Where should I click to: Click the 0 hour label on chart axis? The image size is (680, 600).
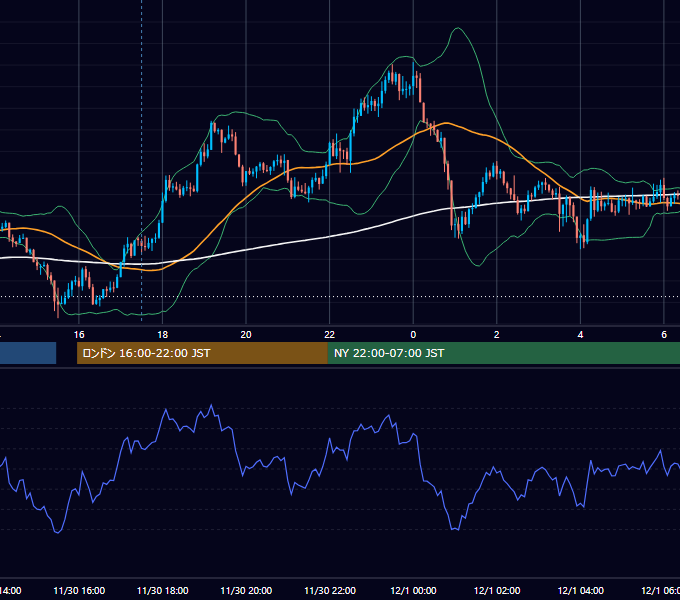(413, 335)
